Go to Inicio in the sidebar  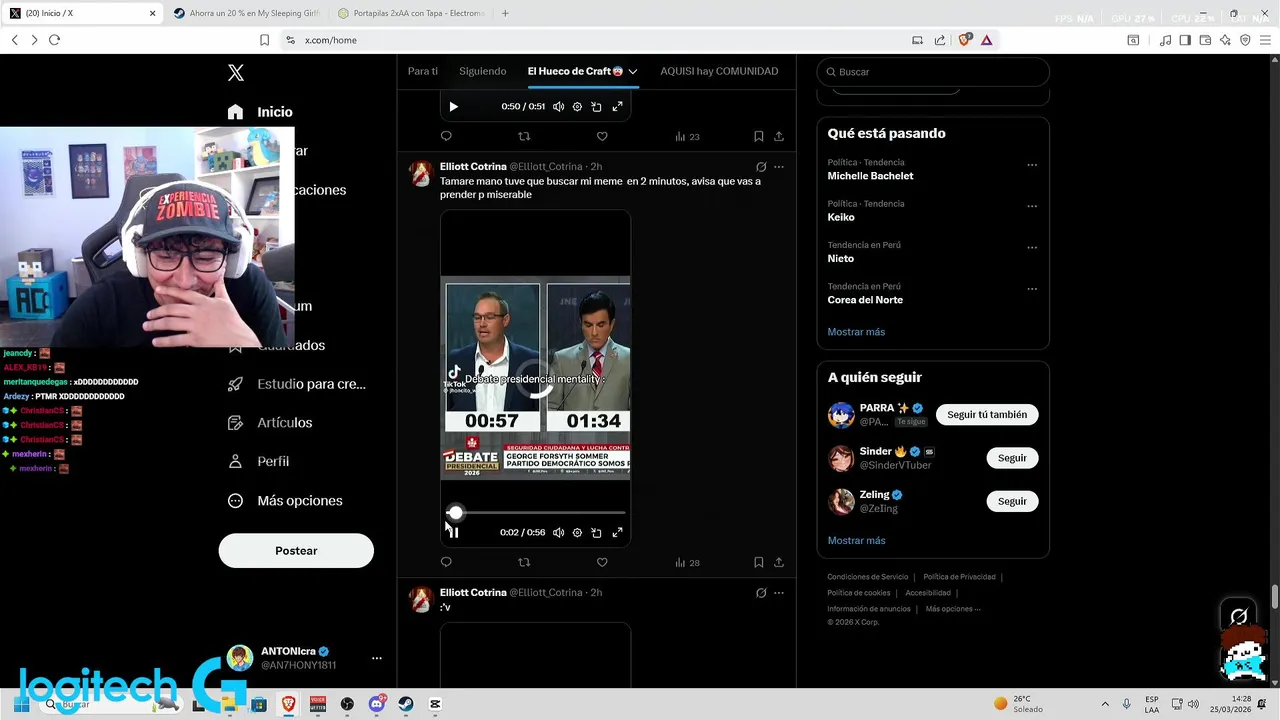(x=260, y=112)
